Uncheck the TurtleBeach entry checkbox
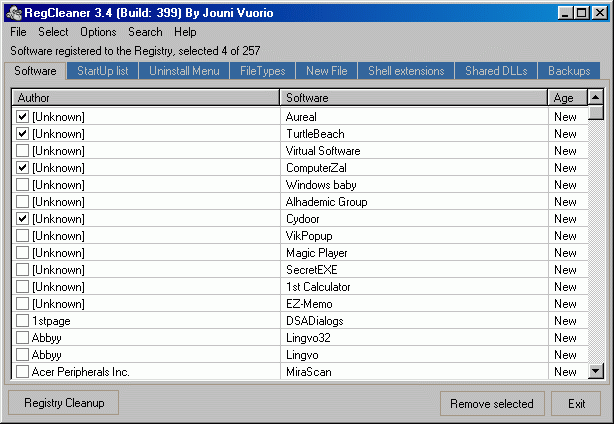Screen dimensions: 614x424 pyautogui.click(x=22, y=134)
